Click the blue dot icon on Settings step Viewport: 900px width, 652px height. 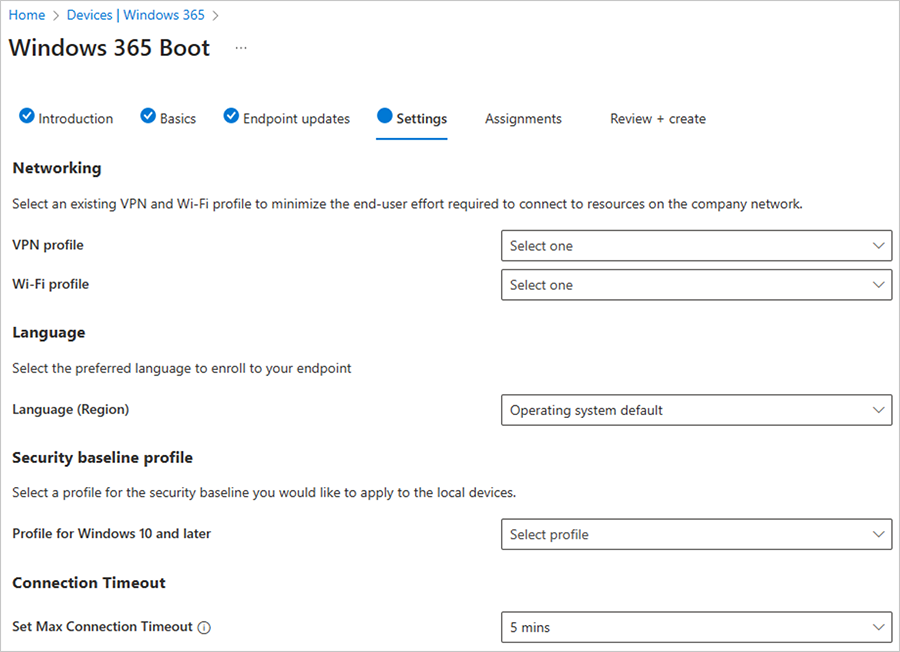click(386, 116)
